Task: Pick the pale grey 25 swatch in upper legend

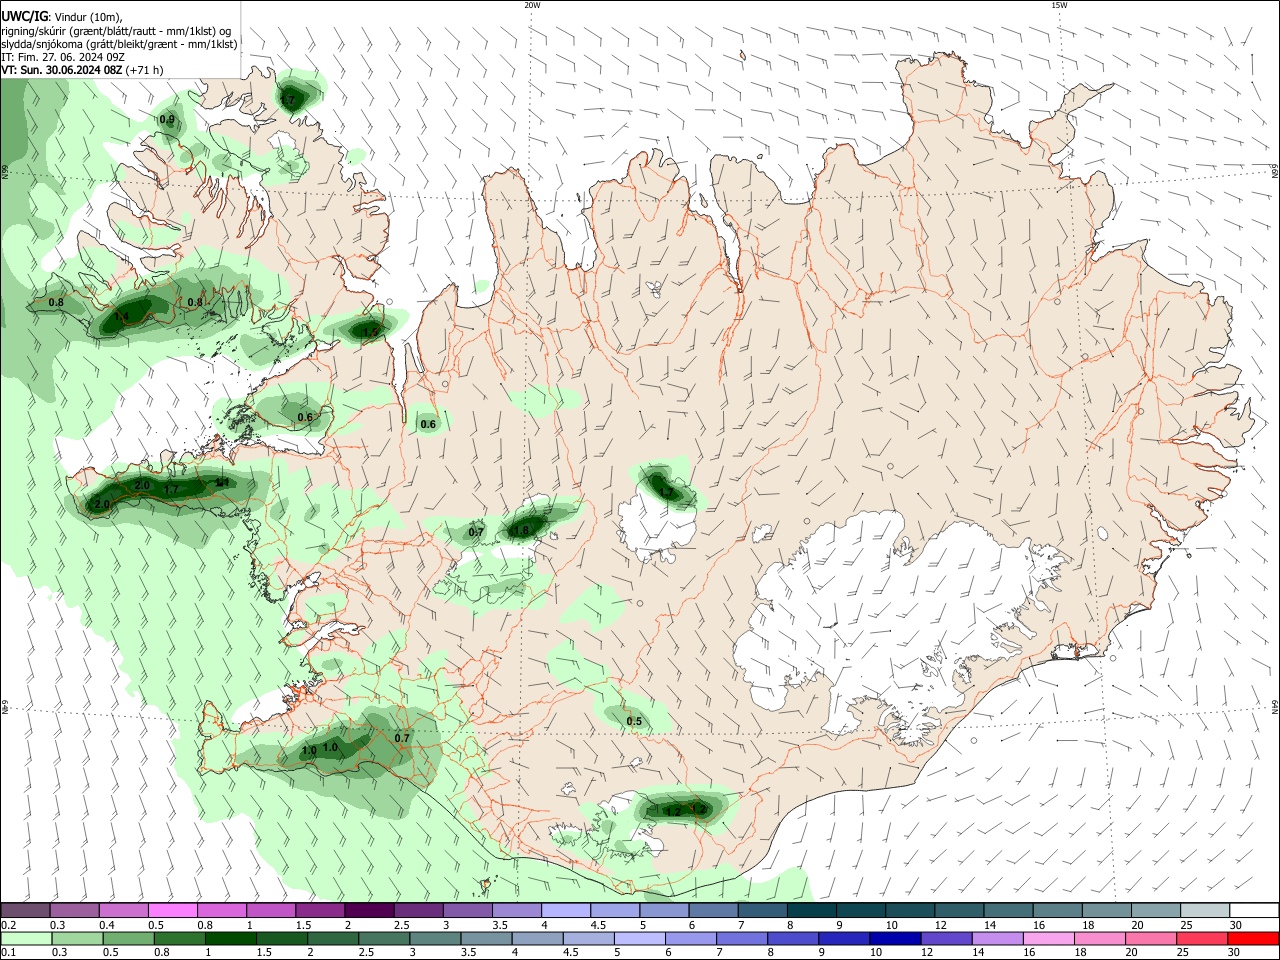Action: (x=1206, y=911)
